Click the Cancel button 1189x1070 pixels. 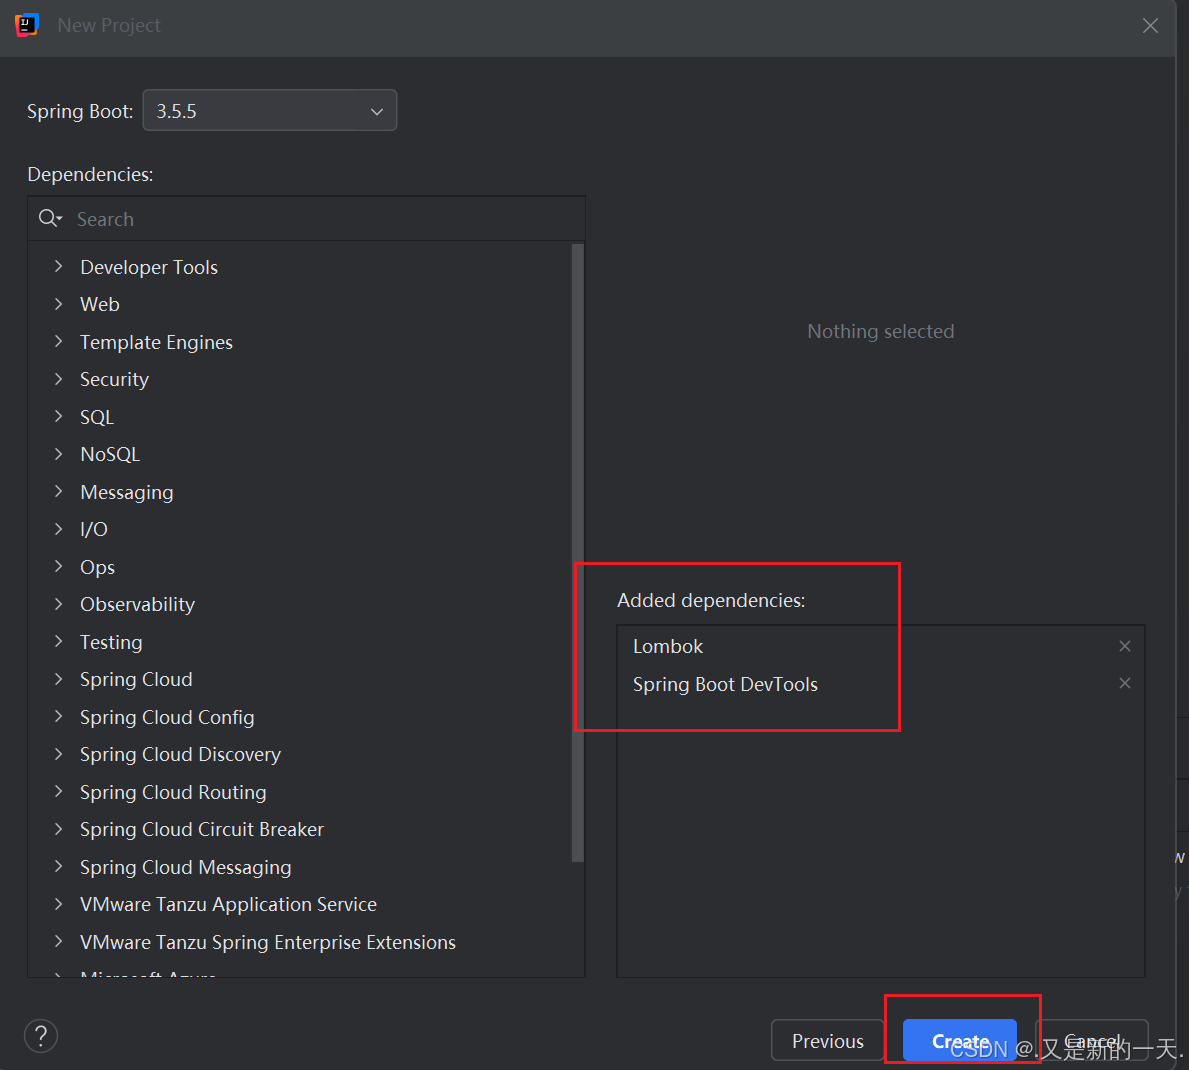pyautogui.click(x=1092, y=1040)
